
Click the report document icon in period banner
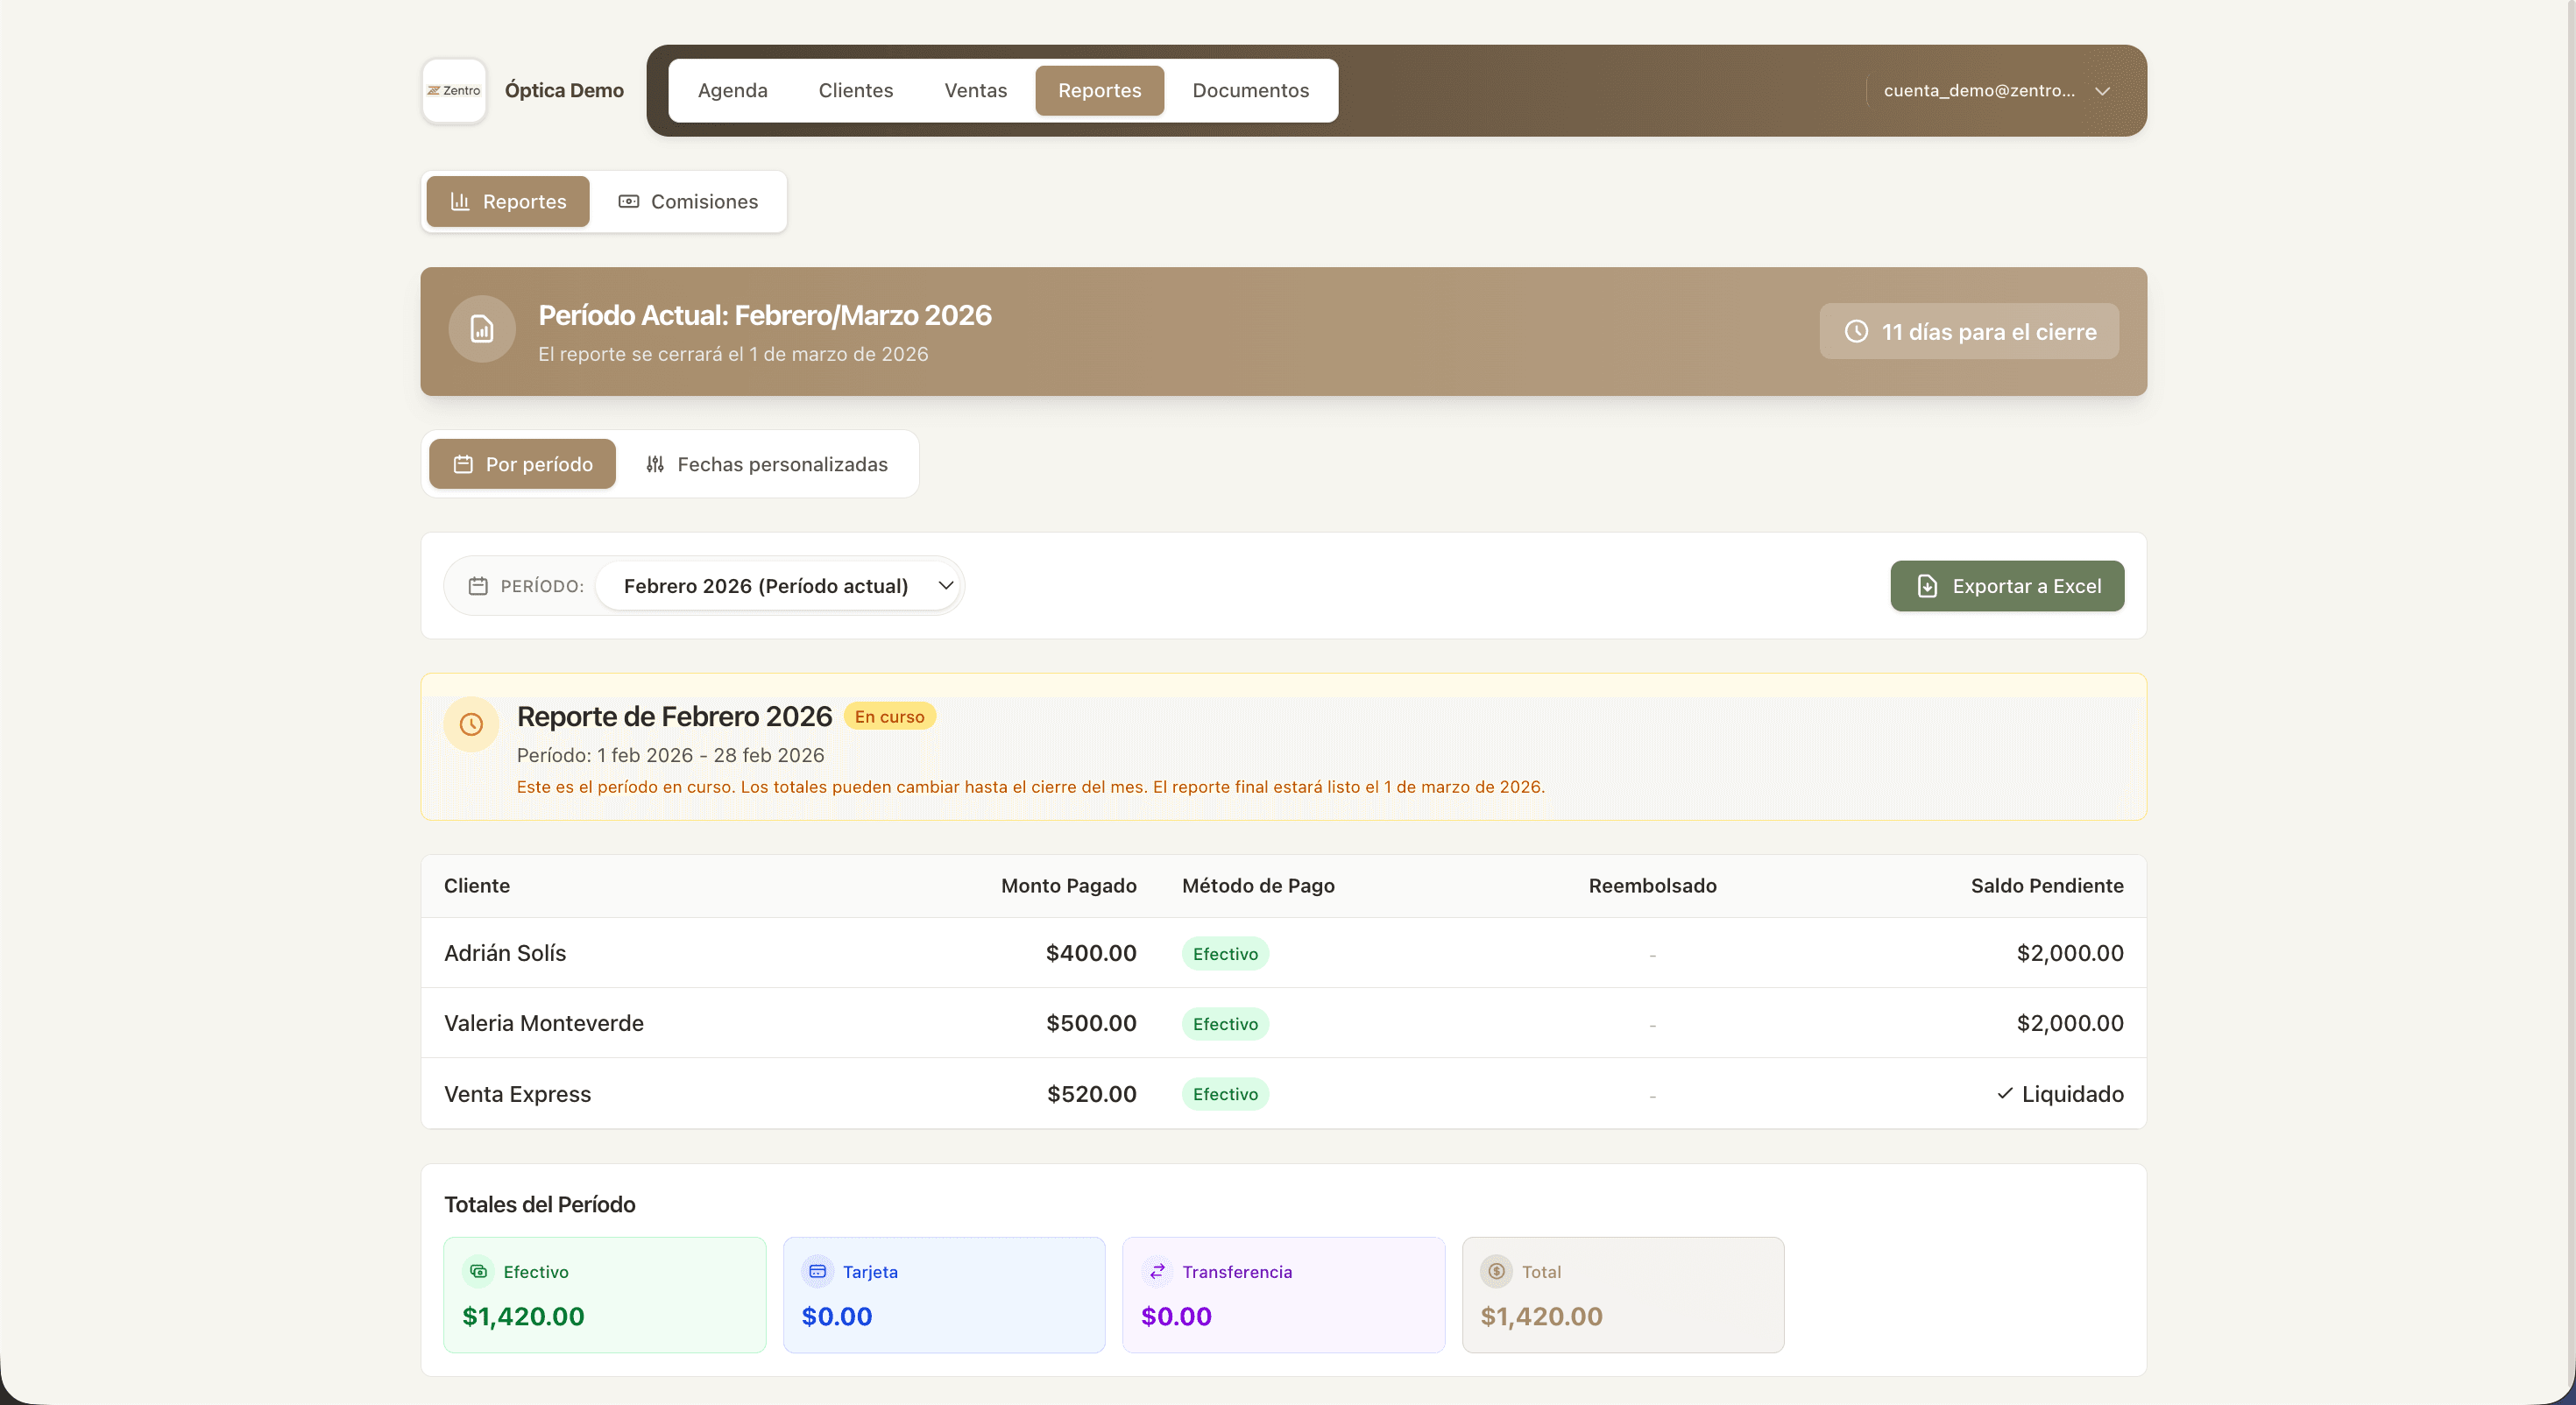click(x=482, y=329)
